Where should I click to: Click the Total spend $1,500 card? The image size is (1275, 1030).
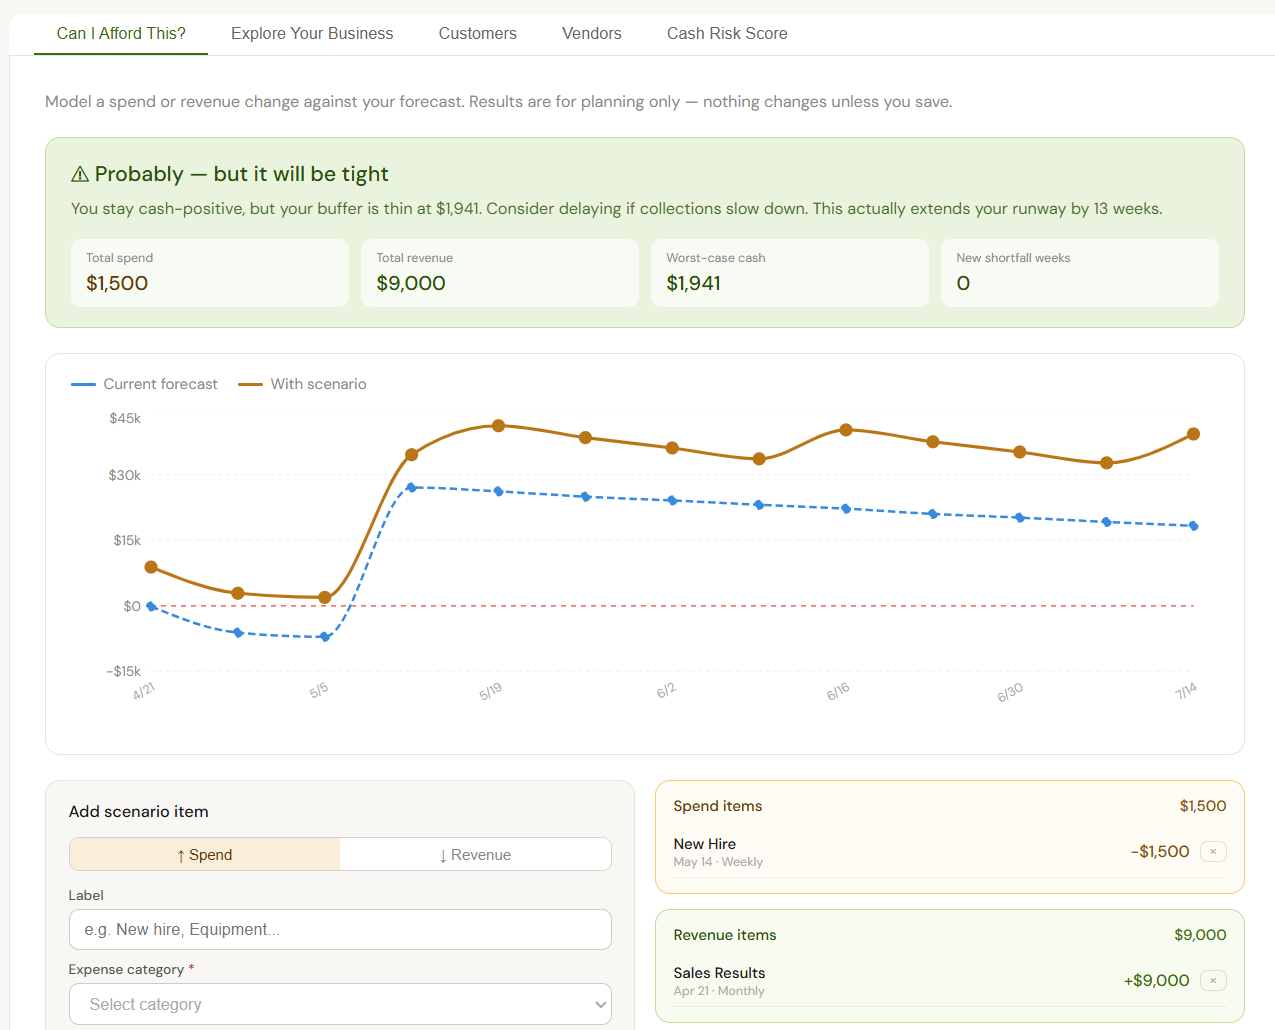[x=210, y=273]
